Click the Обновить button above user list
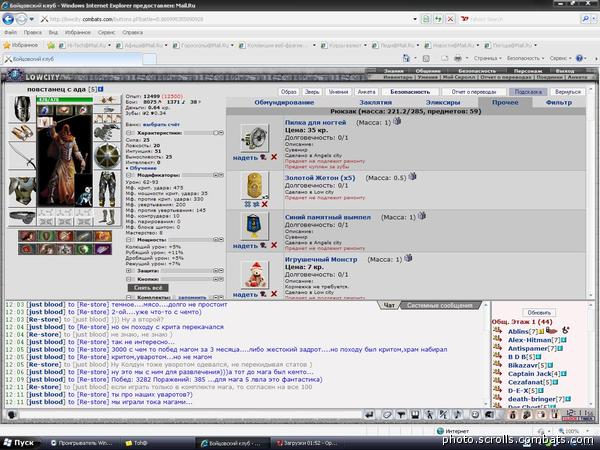This screenshot has height=450, width=600. tap(539, 313)
